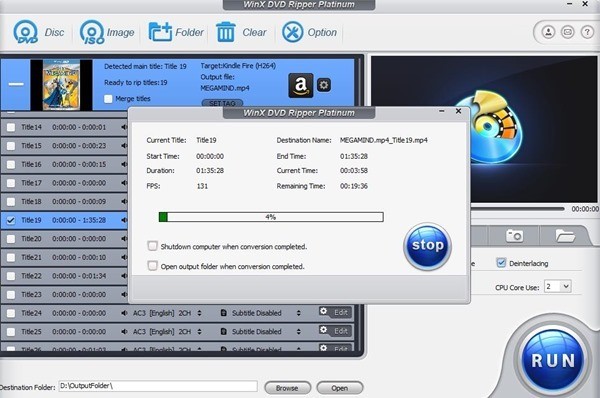
Task: Open help question mark icon
Action: (x=587, y=32)
